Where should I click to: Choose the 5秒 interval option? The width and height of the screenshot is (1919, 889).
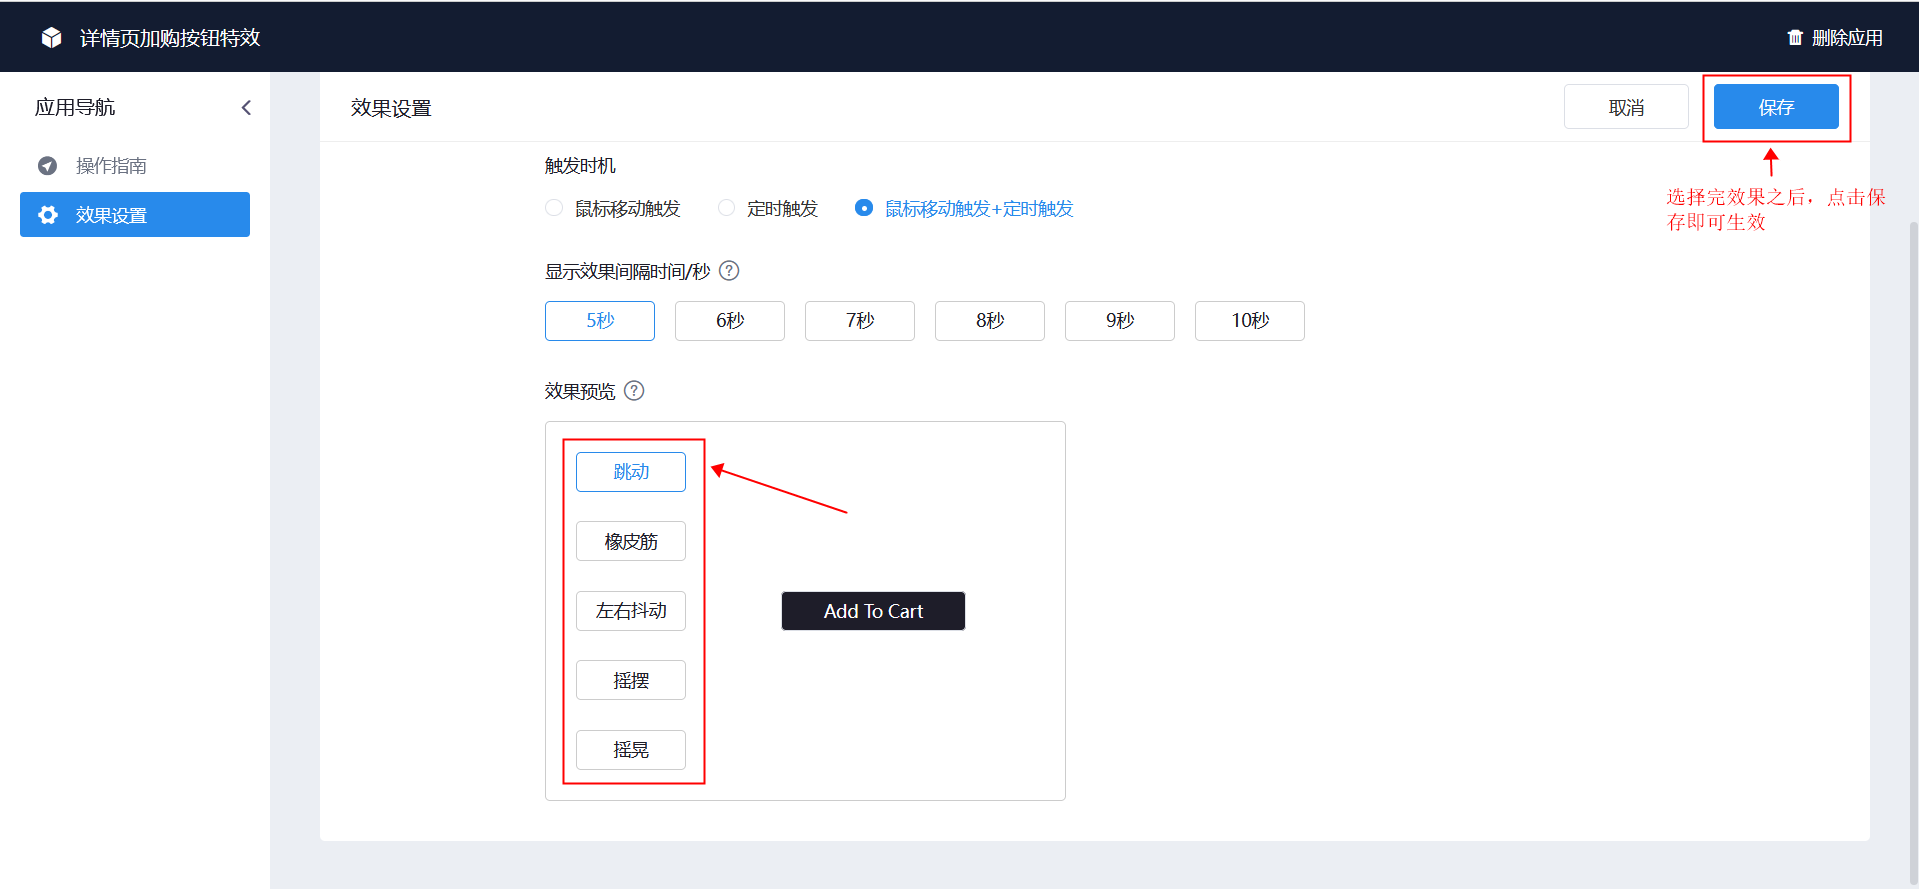pyautogui.click(x=600, y=321)
